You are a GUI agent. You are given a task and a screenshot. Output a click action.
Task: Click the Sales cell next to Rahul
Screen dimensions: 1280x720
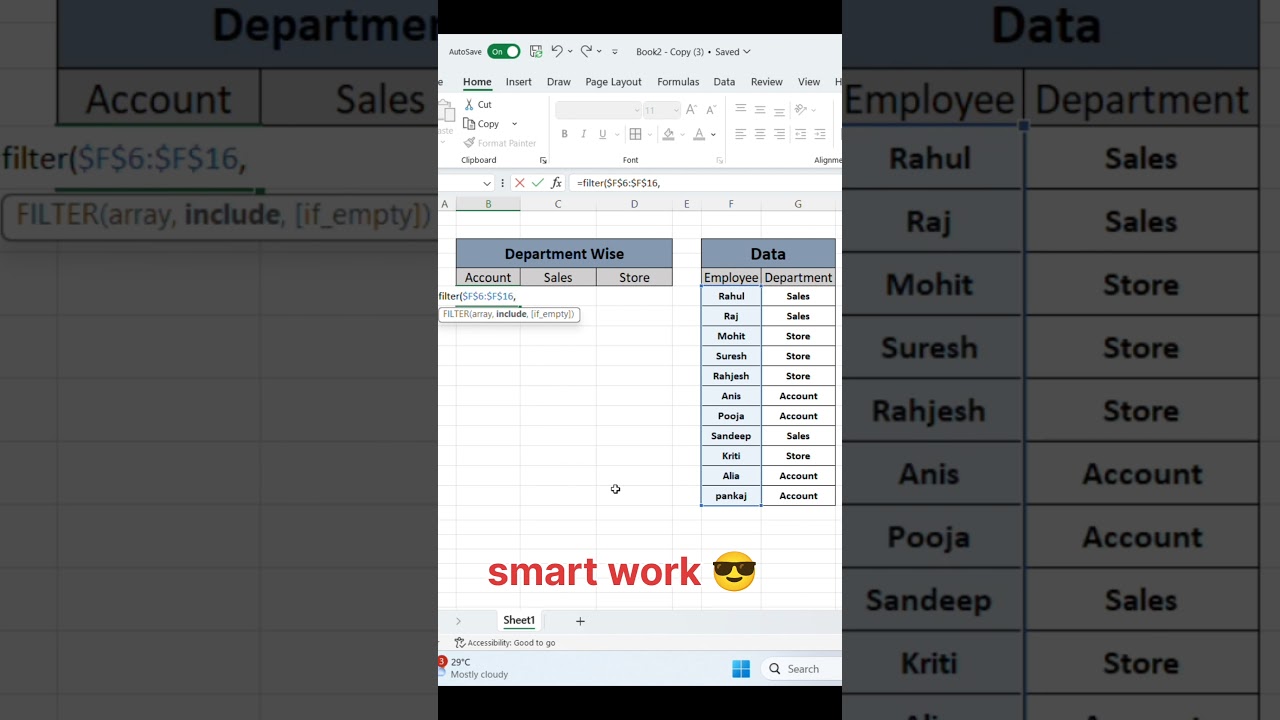tap(798, 296)
